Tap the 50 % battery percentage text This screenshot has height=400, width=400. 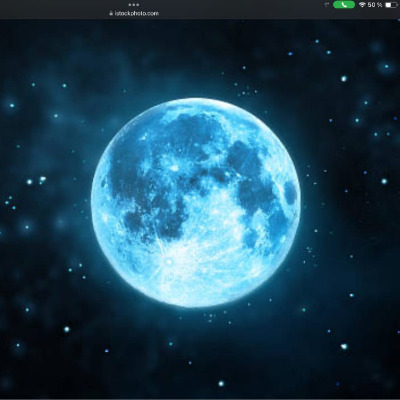[x=375, y=5]
